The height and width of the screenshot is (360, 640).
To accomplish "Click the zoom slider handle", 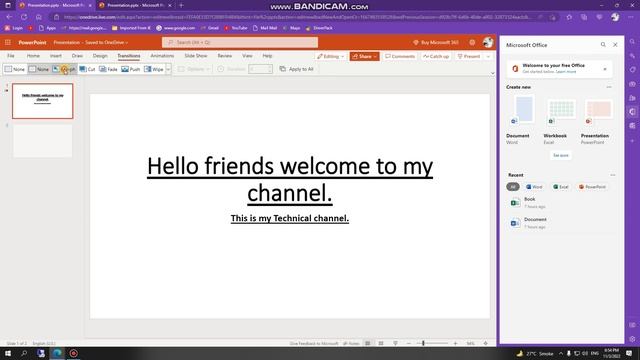I will [423, 343].
